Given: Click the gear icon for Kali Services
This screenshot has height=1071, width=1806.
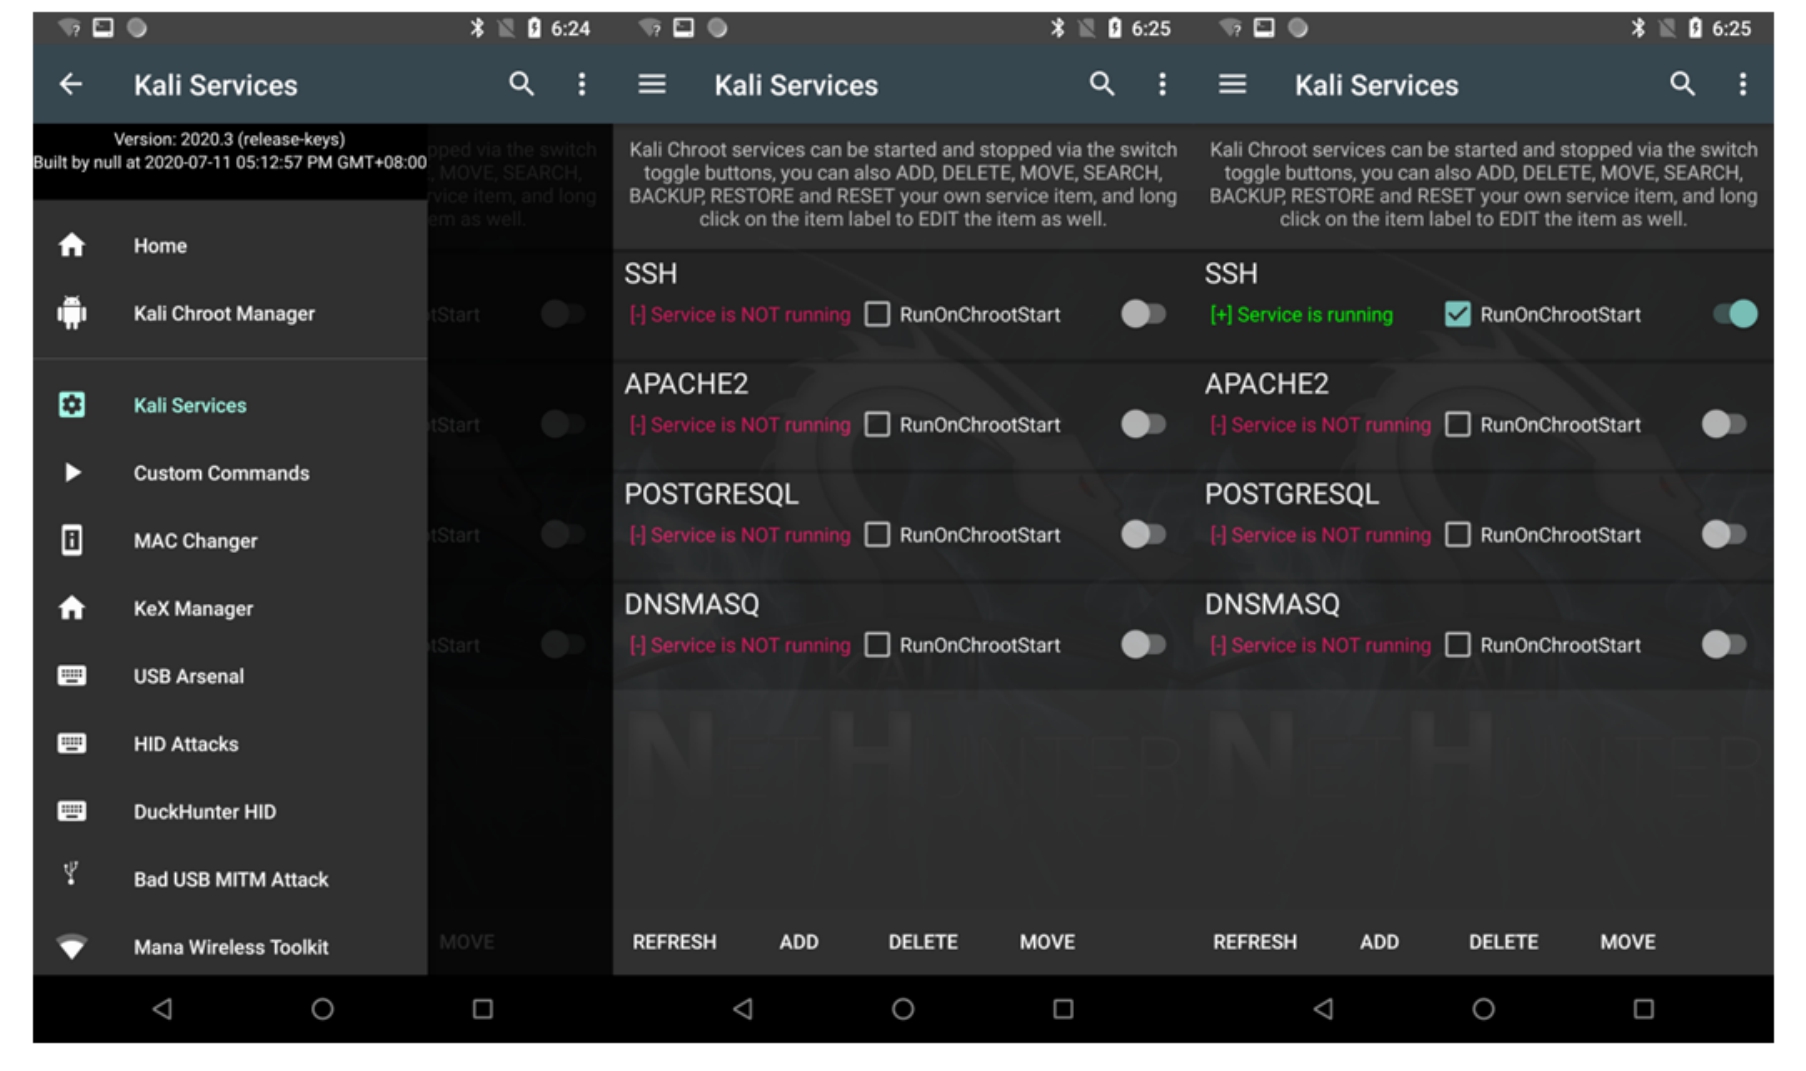Looking at the screenshot, I should click(72, 405).
